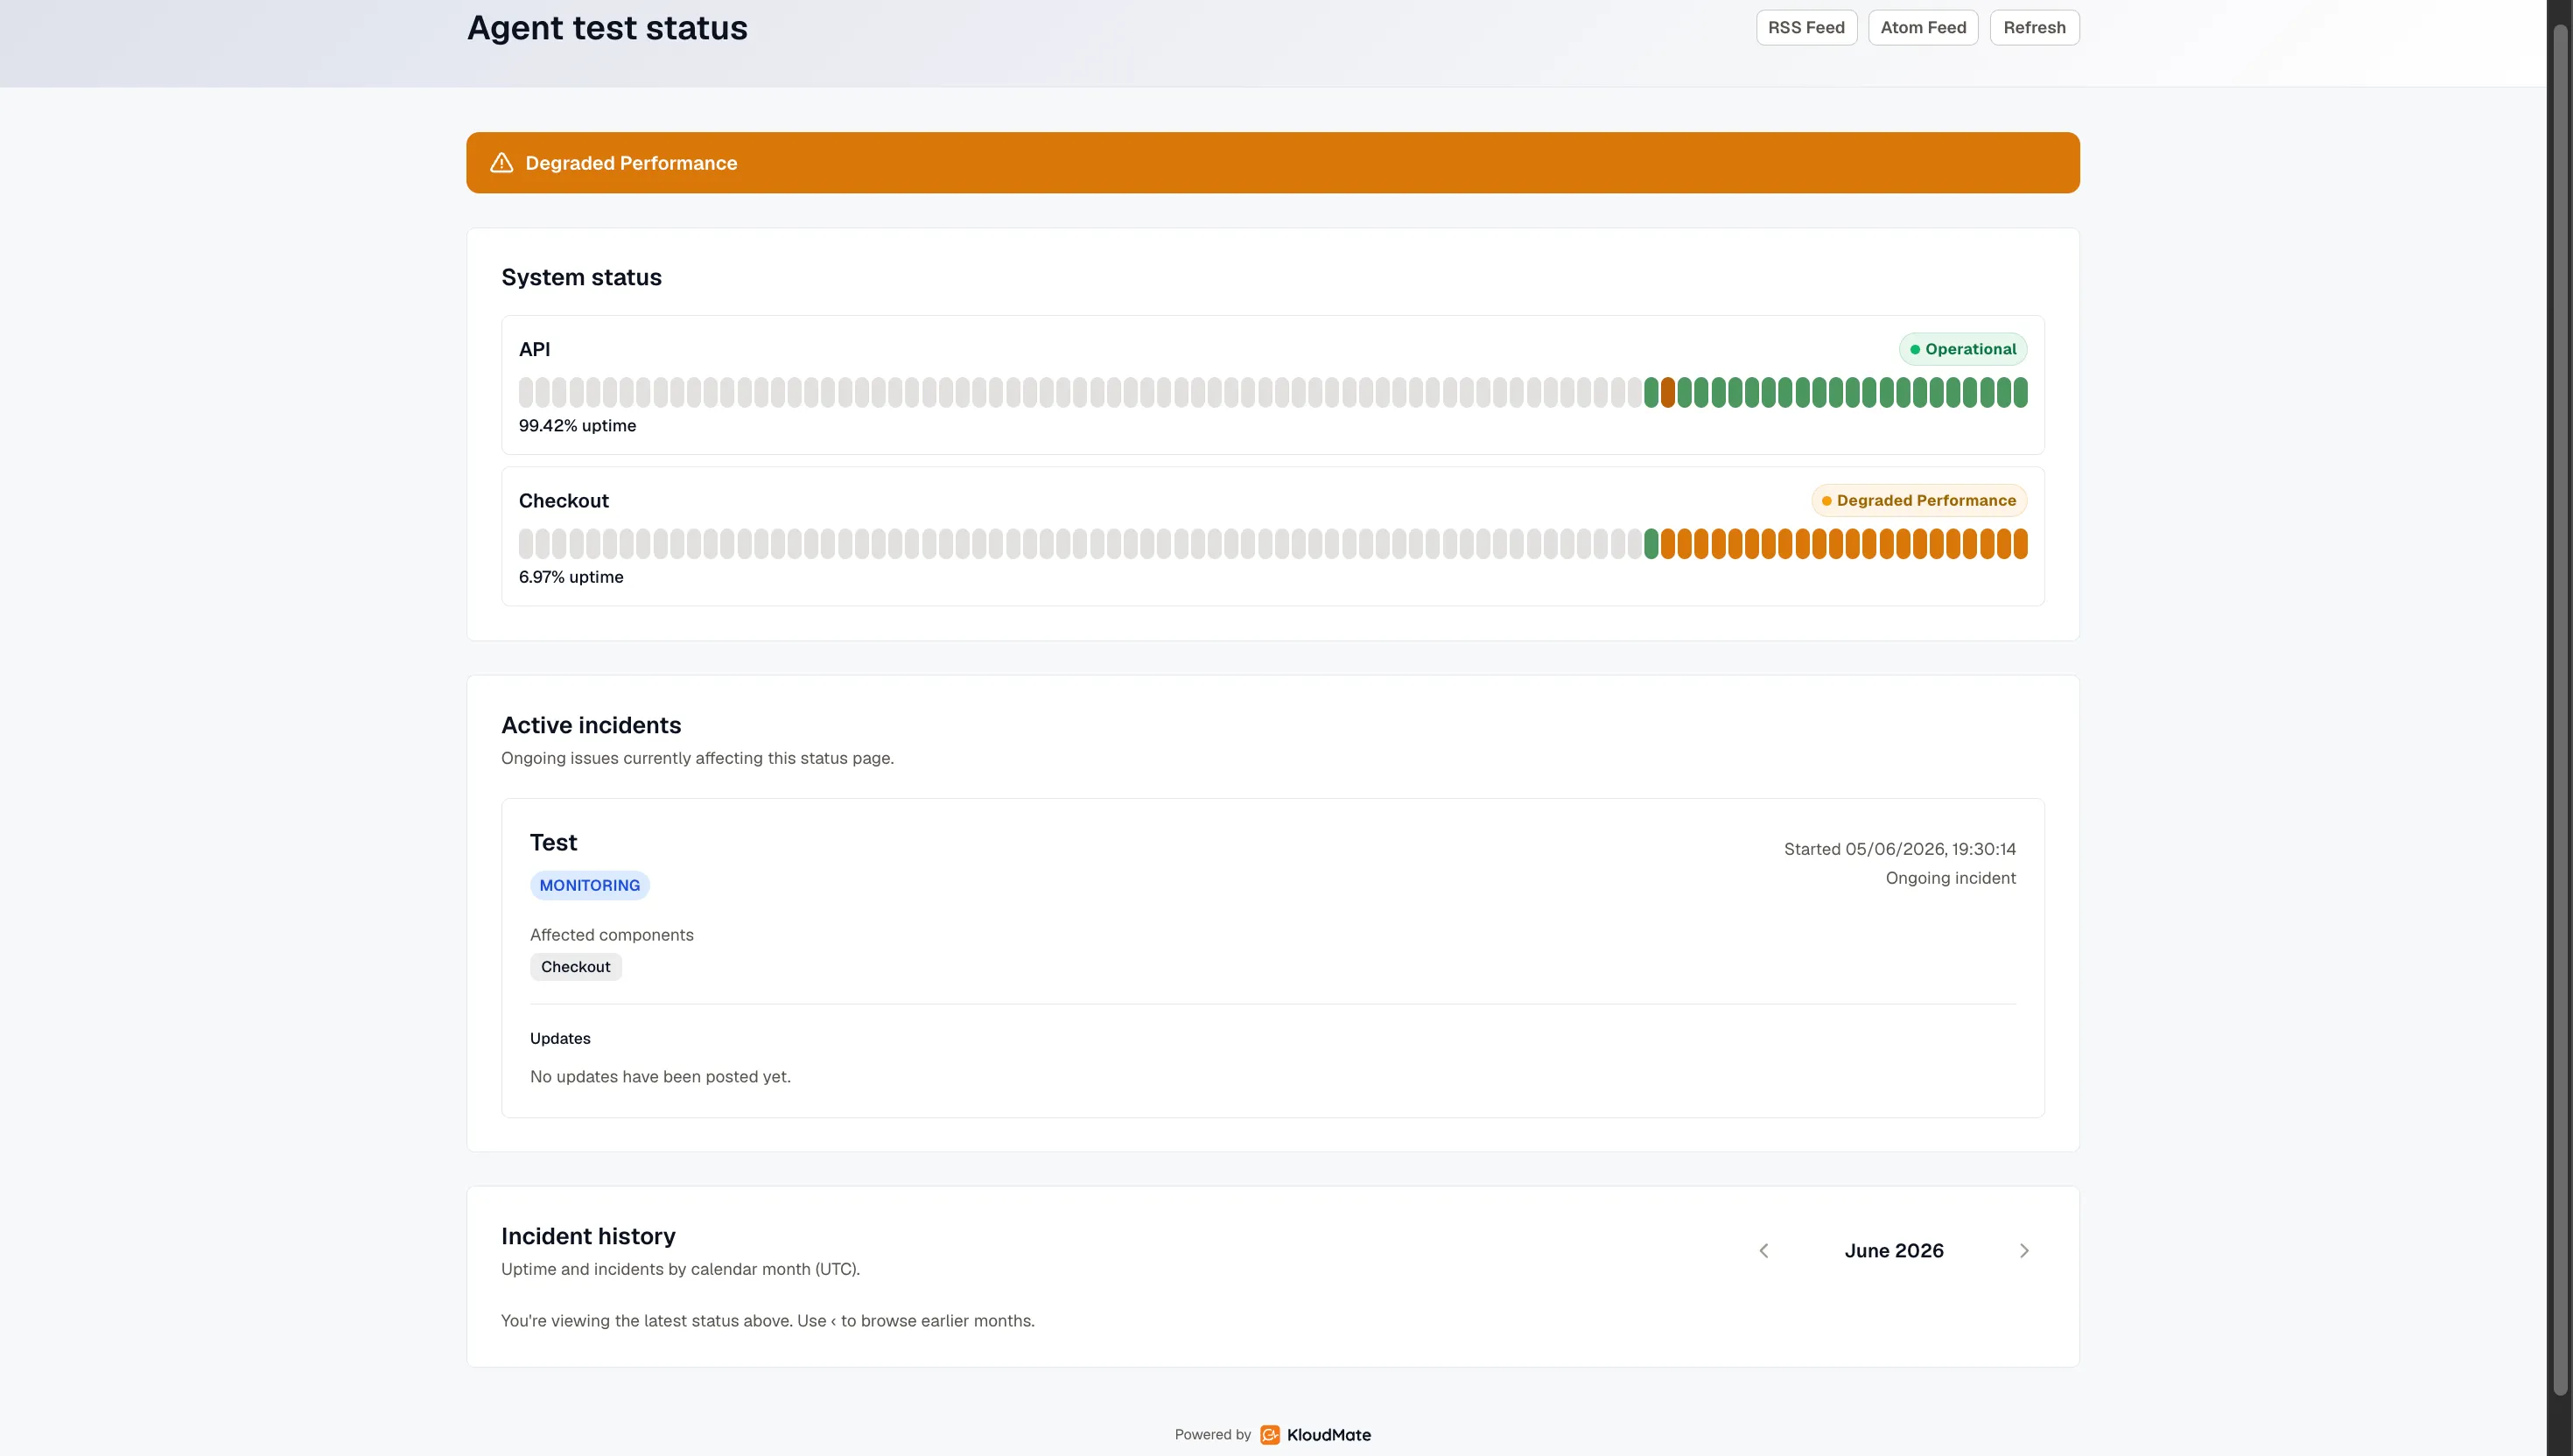Click the RSS Feed button

(x=1806, y=27)
